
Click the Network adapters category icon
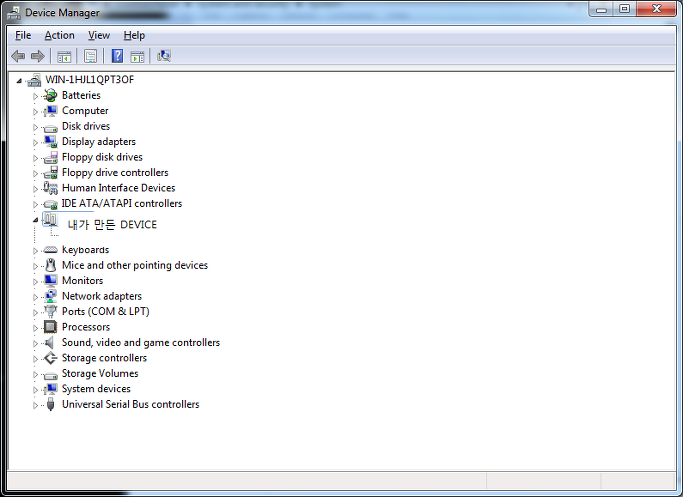[x=51, y=296]
